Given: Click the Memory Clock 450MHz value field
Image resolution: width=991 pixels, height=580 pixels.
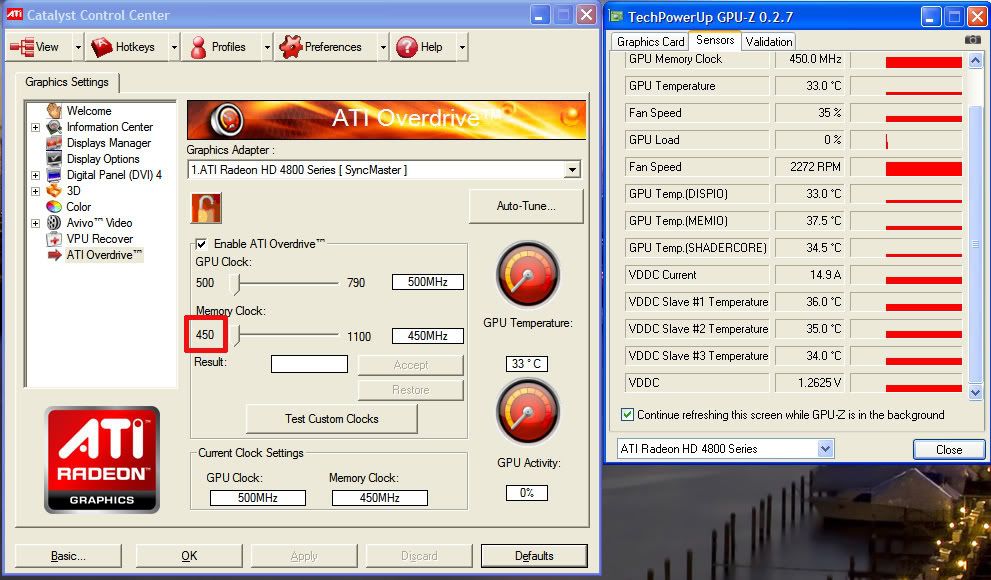Looking at the screenshot, I should (x=428, y=336).
